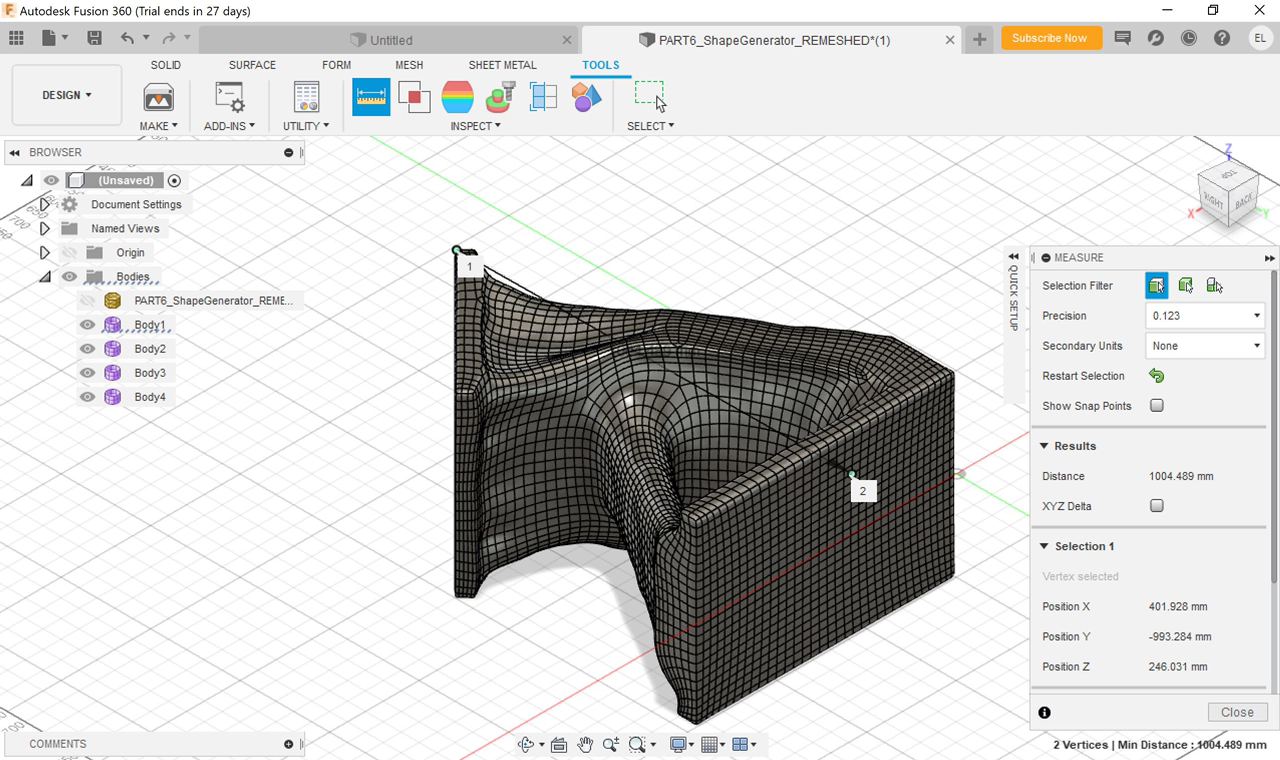
Task: Select the face/edge/vertex selection filter
Action: (1157, 286)
